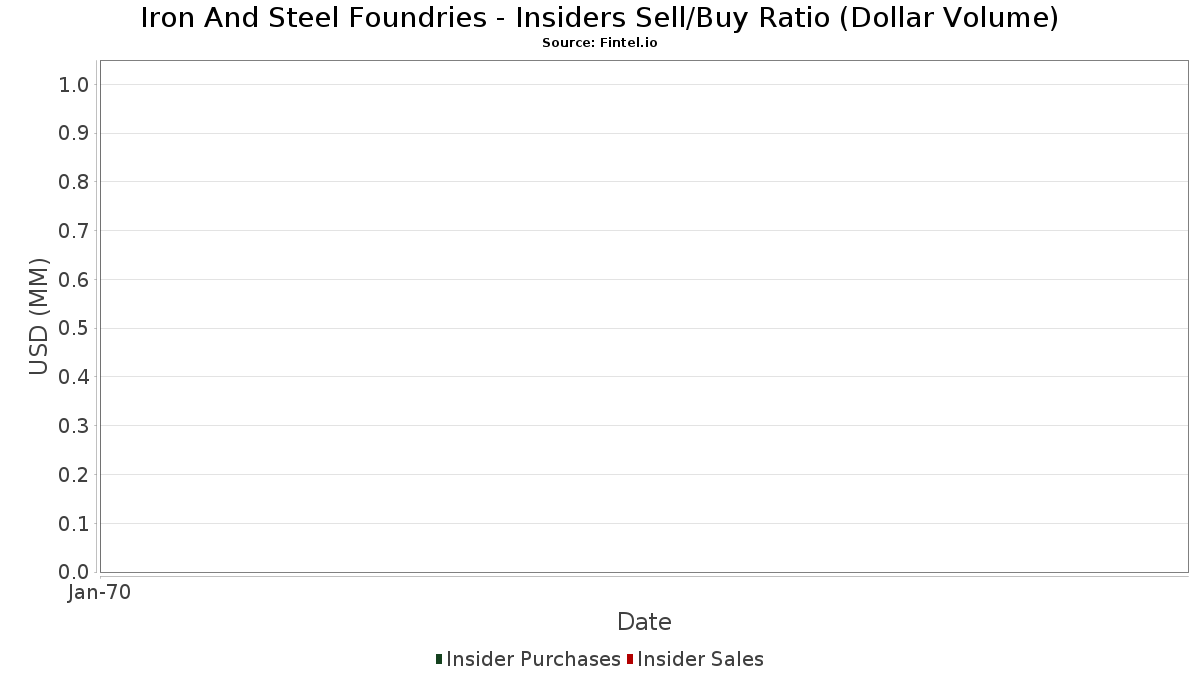Select the Insider Purchases legend label
Screen dimensions: 1200x675
coord(533,659)
